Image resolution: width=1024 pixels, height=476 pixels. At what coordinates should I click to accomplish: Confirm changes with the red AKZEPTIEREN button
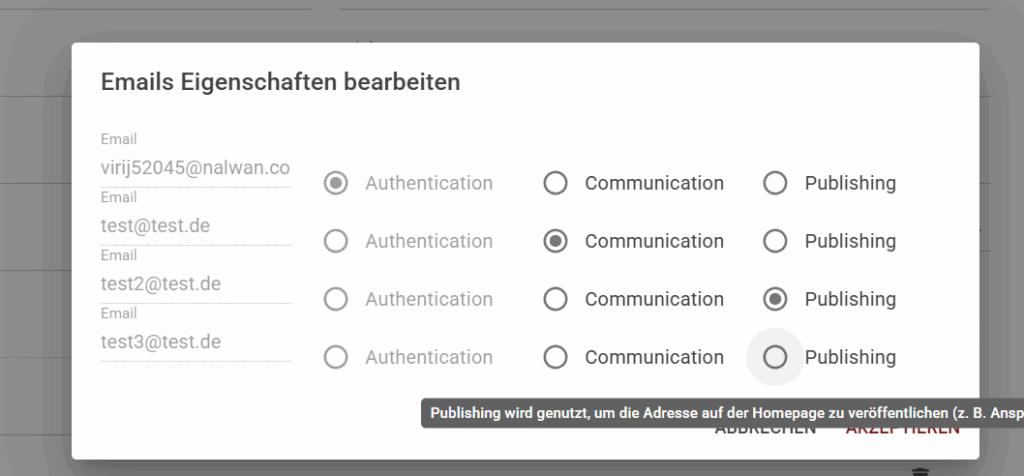(903, 430)
